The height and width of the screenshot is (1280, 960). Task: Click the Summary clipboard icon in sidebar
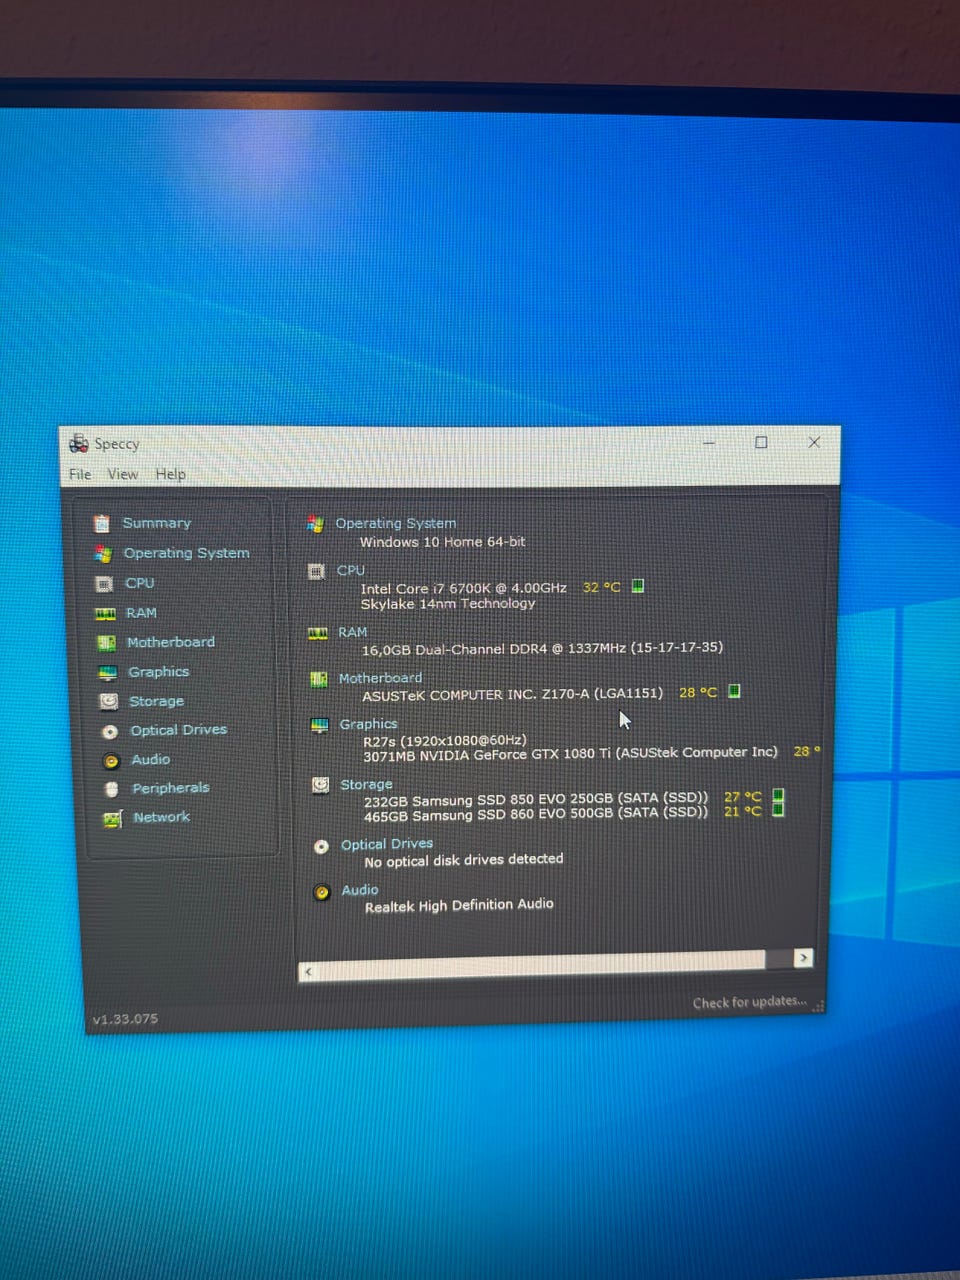[101, 523]
